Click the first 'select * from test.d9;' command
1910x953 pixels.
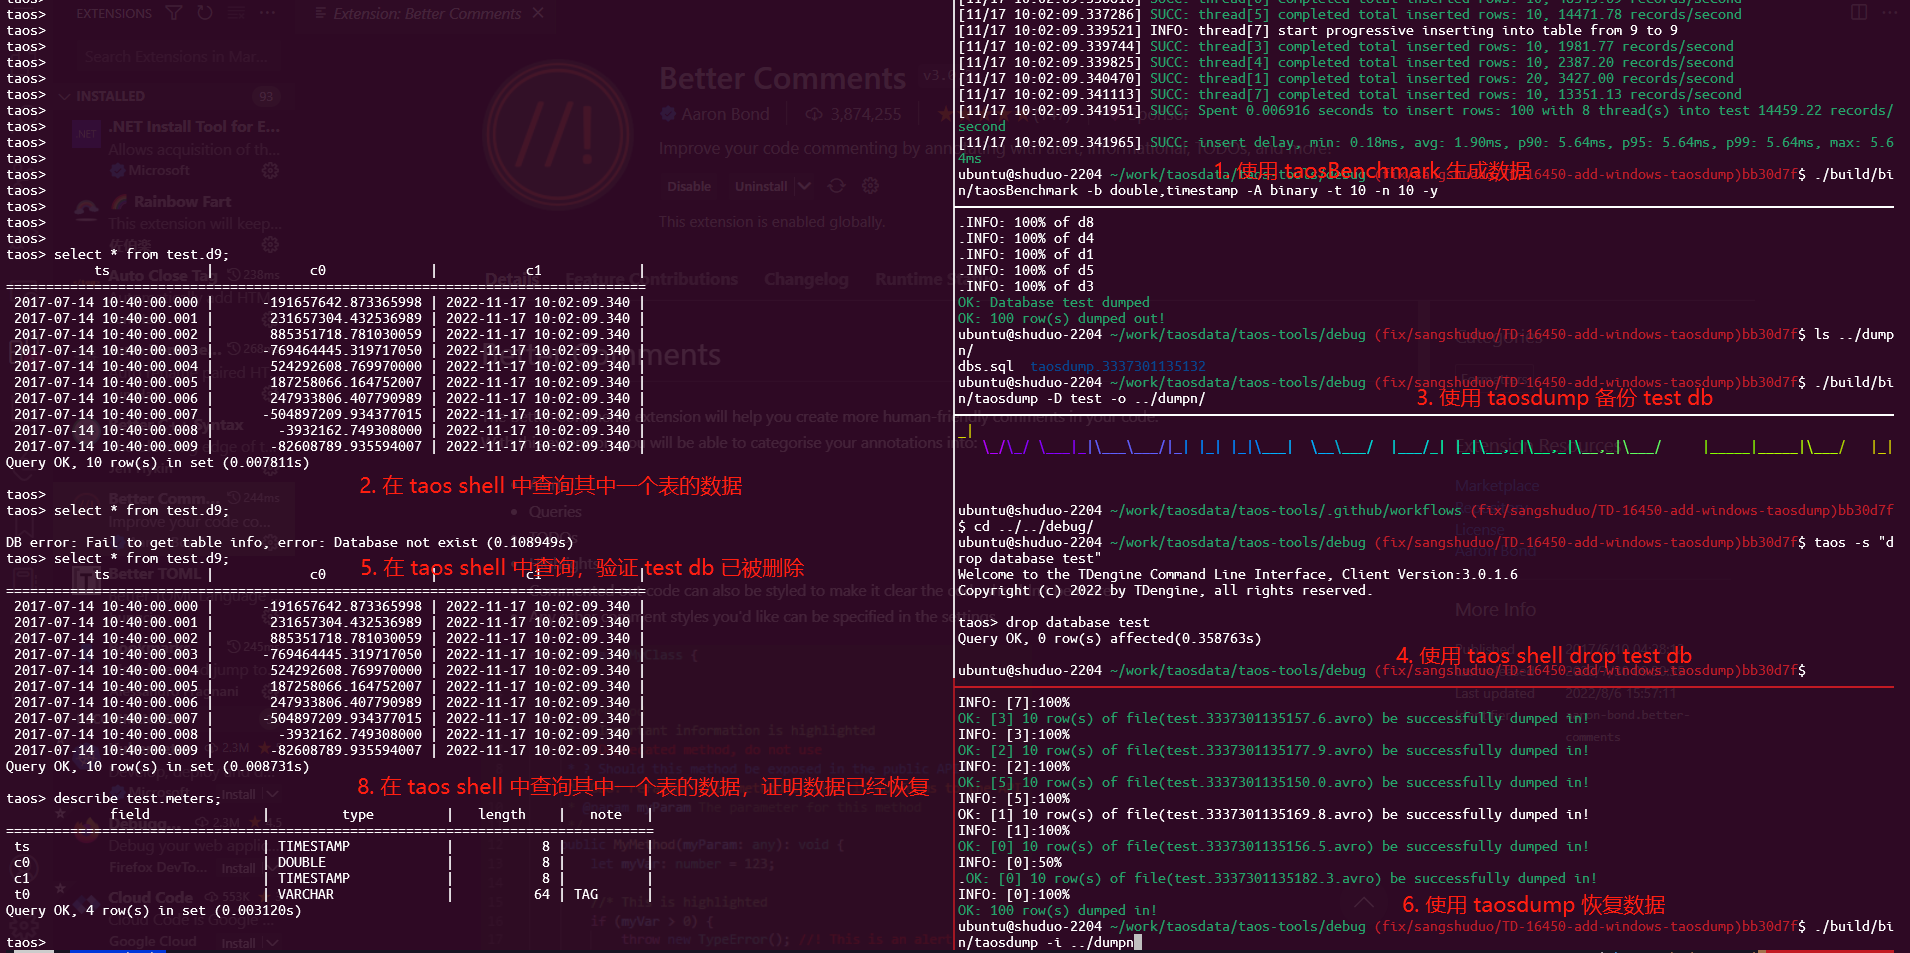(x=142, y=255)
